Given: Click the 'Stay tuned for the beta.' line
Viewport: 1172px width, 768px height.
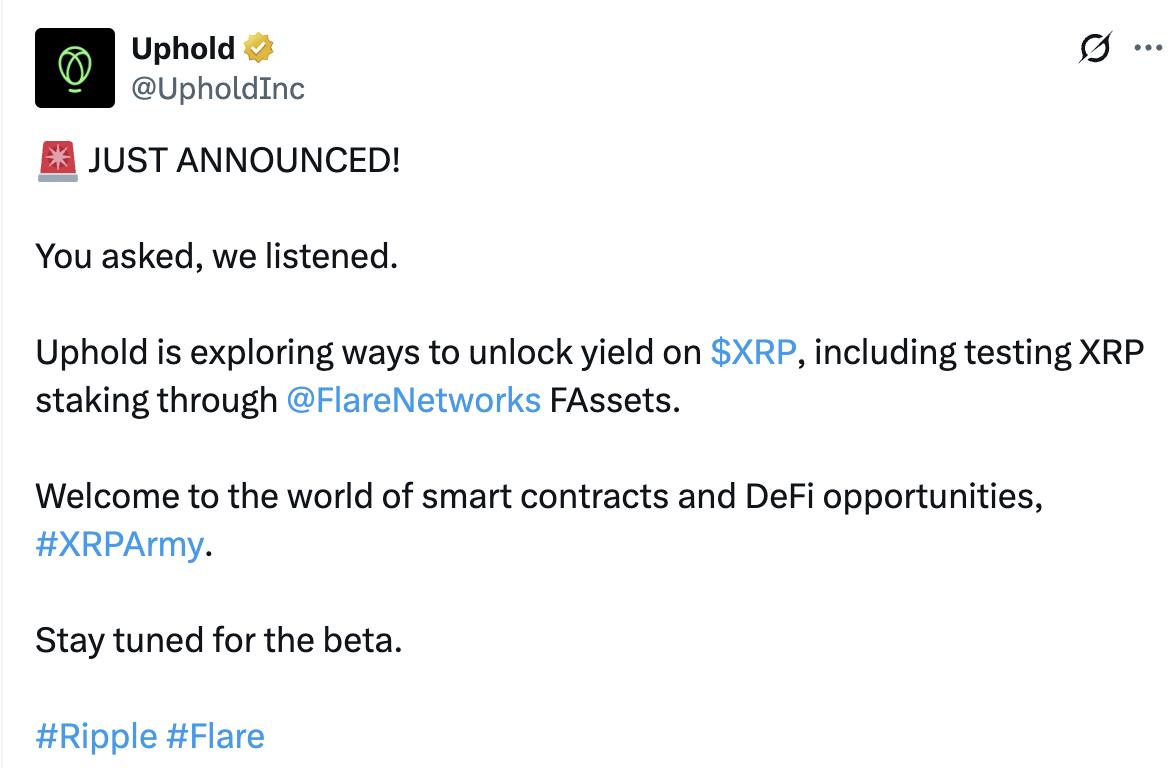Looking at the screenshot, I should tap(218, 640).
